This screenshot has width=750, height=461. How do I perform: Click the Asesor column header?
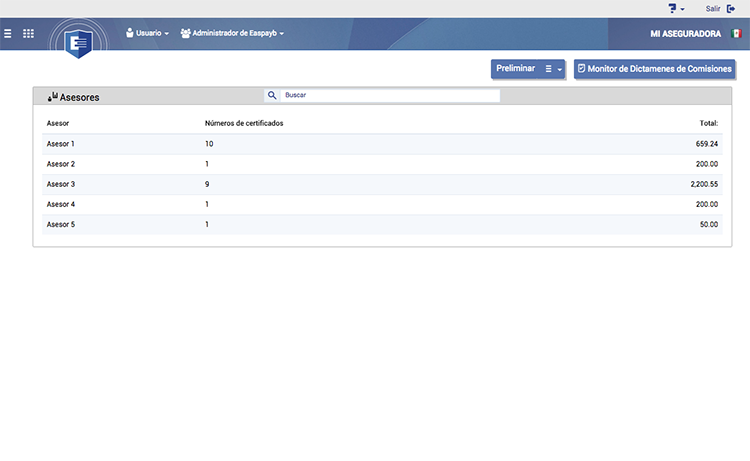58,123
